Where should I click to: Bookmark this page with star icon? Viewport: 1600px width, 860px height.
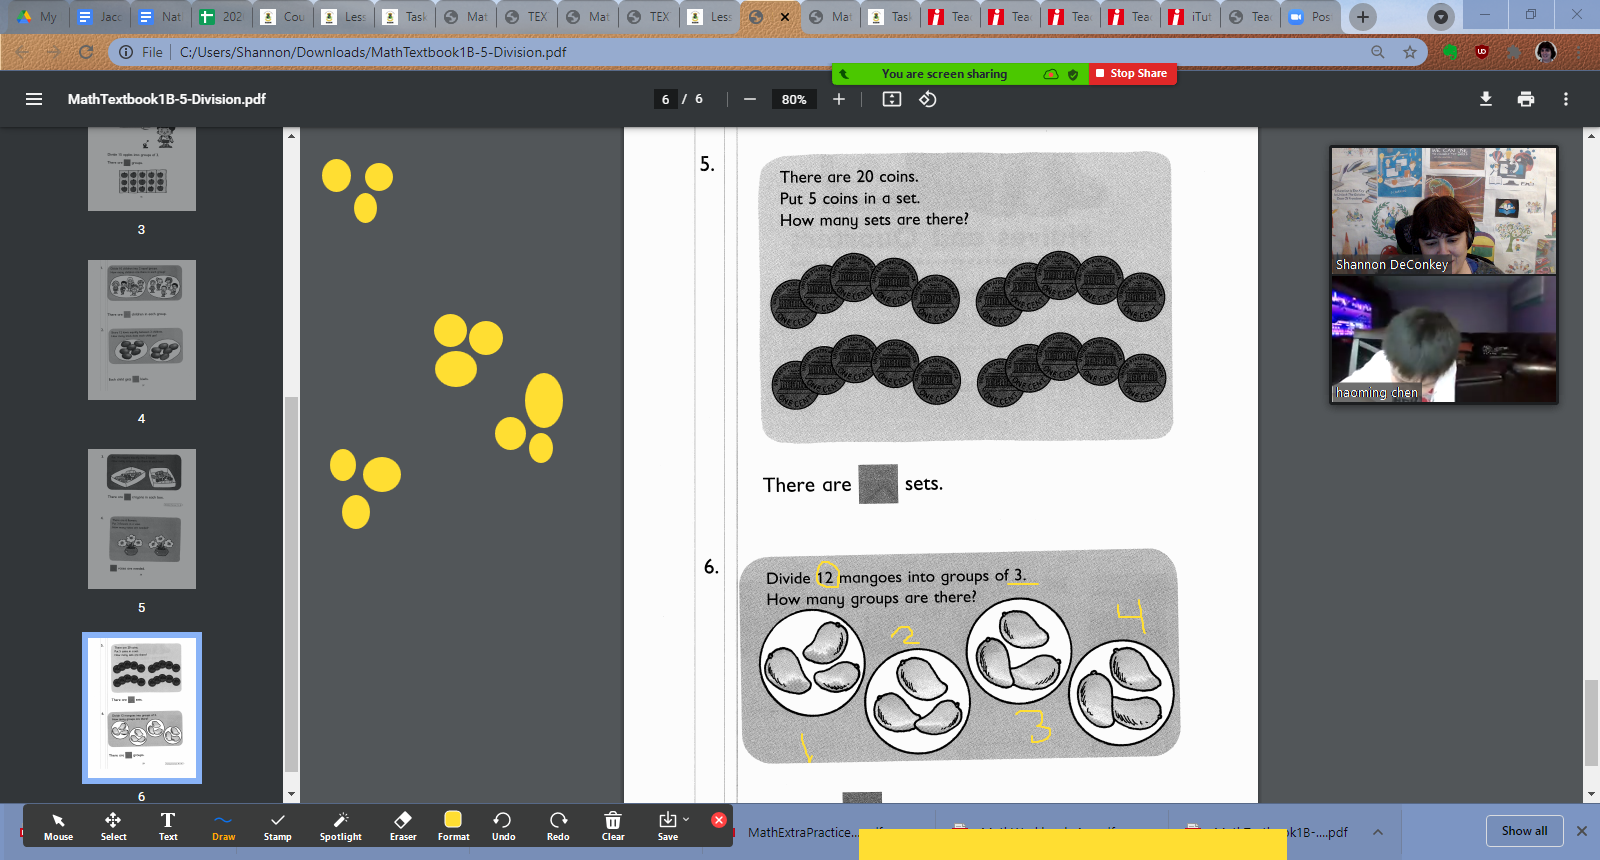pyautogui.click(x=1410, y=52)
